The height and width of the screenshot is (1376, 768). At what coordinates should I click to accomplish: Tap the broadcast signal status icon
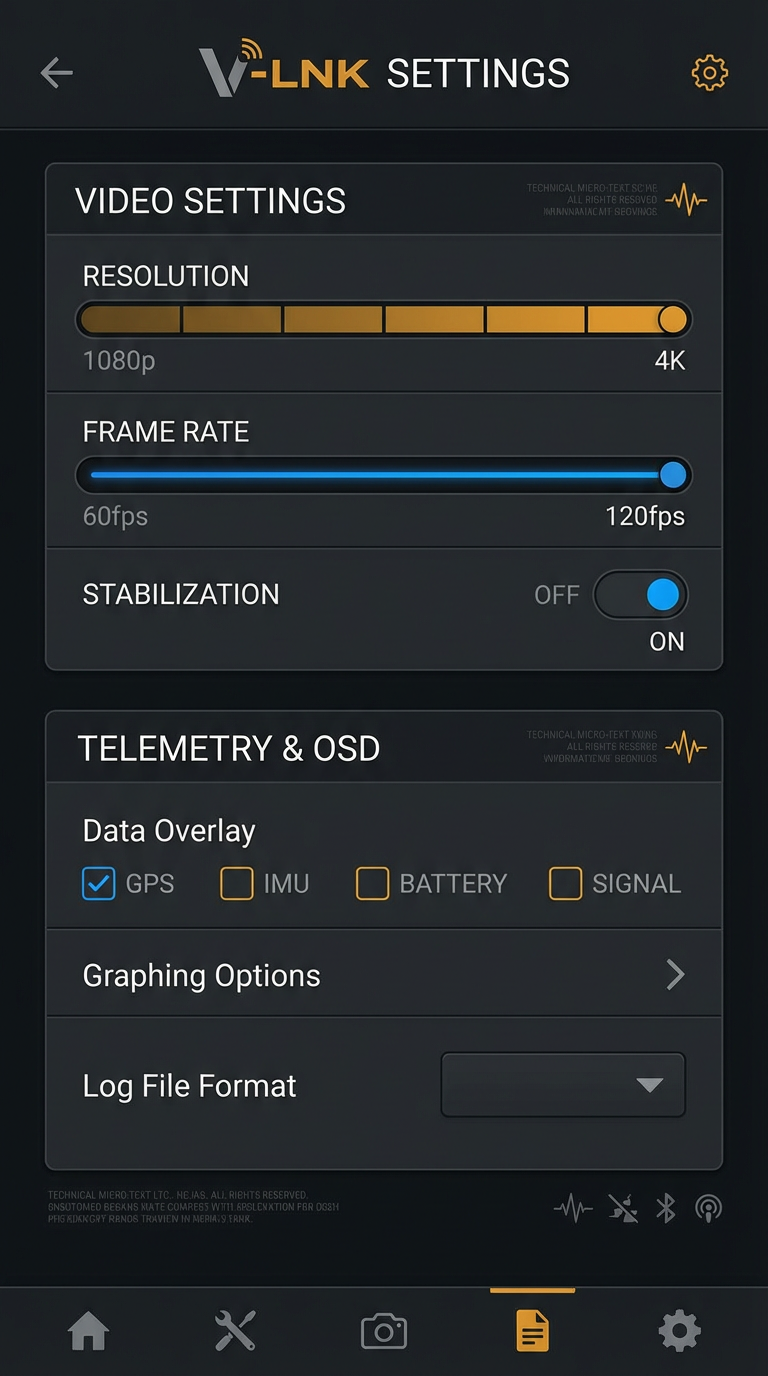point(709,1208)
